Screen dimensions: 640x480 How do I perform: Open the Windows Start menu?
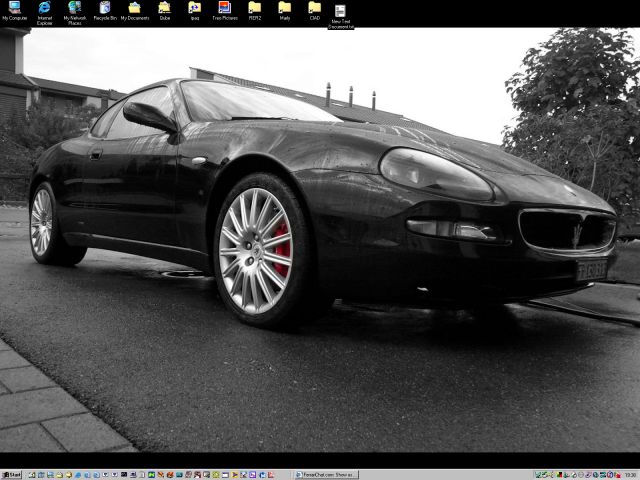click(11, 475)
